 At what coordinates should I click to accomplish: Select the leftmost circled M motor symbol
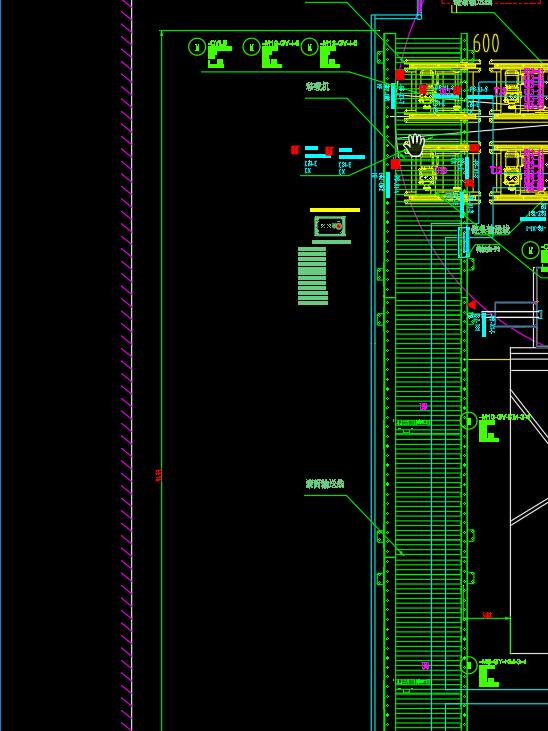tap(196, 47)
